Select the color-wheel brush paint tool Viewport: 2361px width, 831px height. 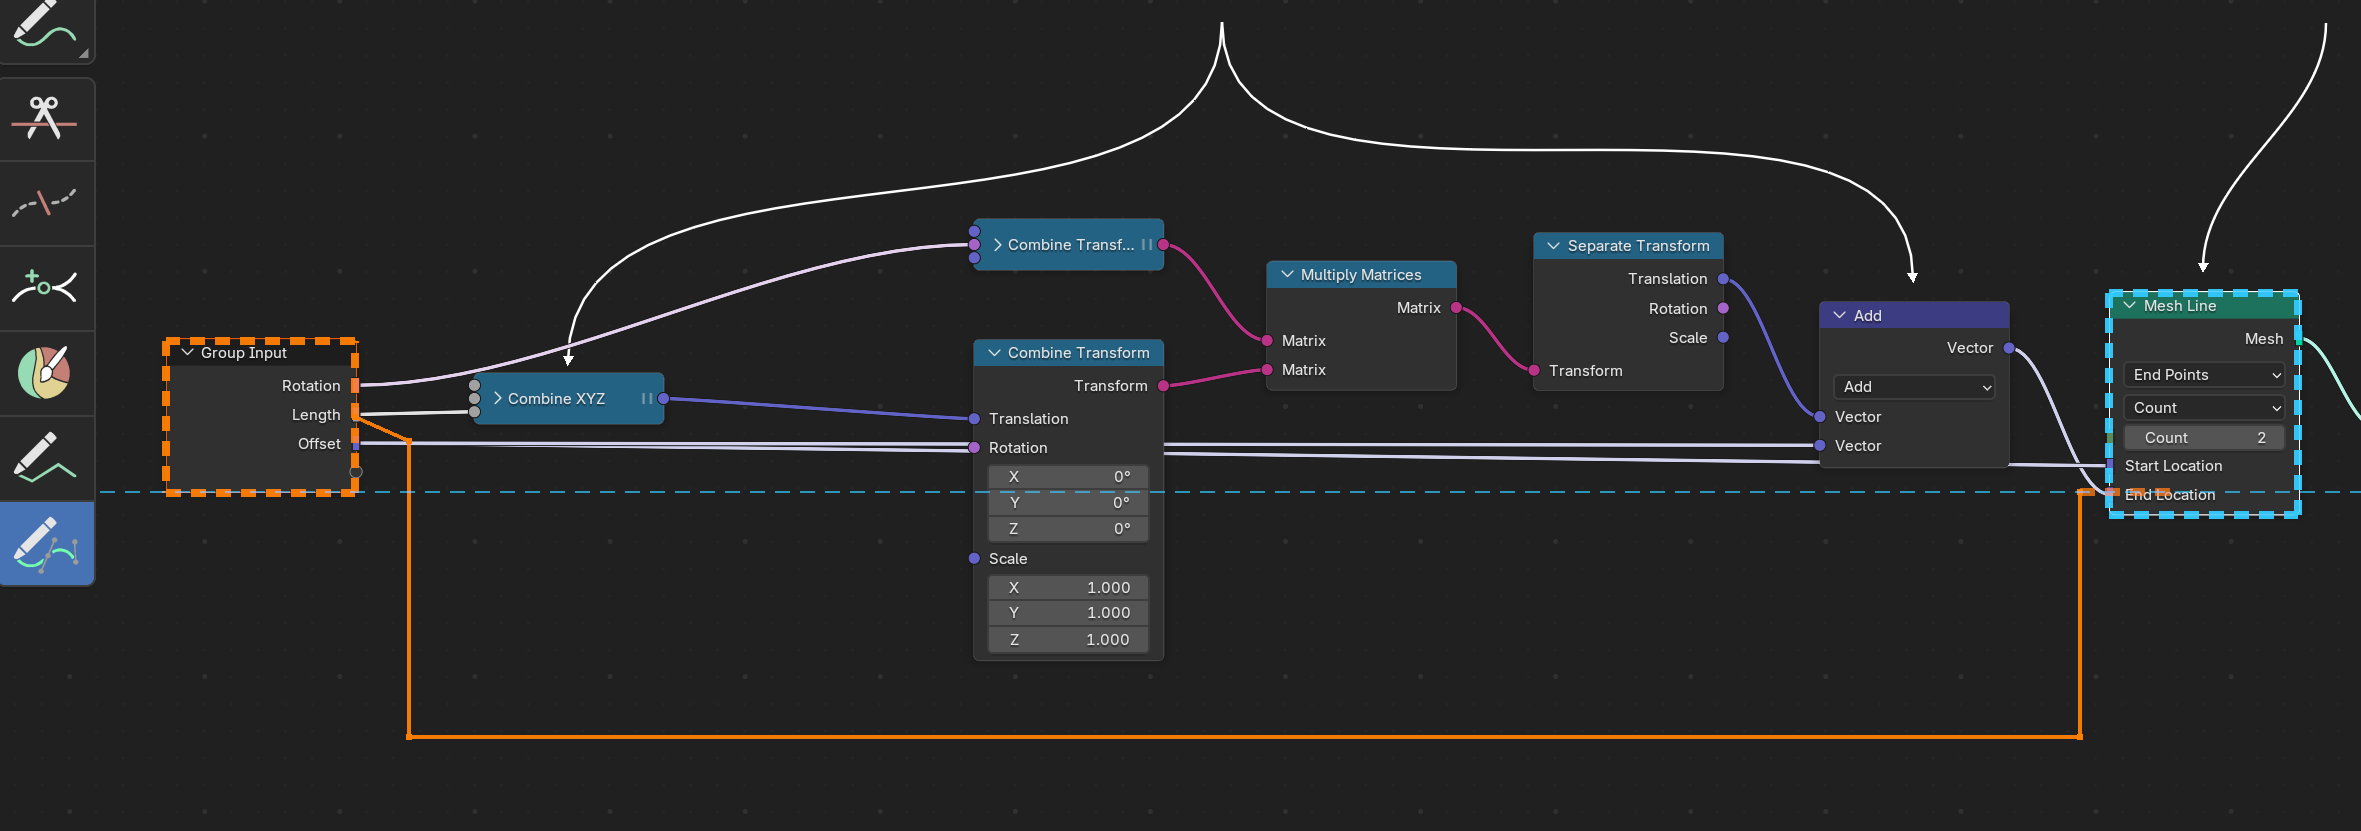[x=46, y=373]
